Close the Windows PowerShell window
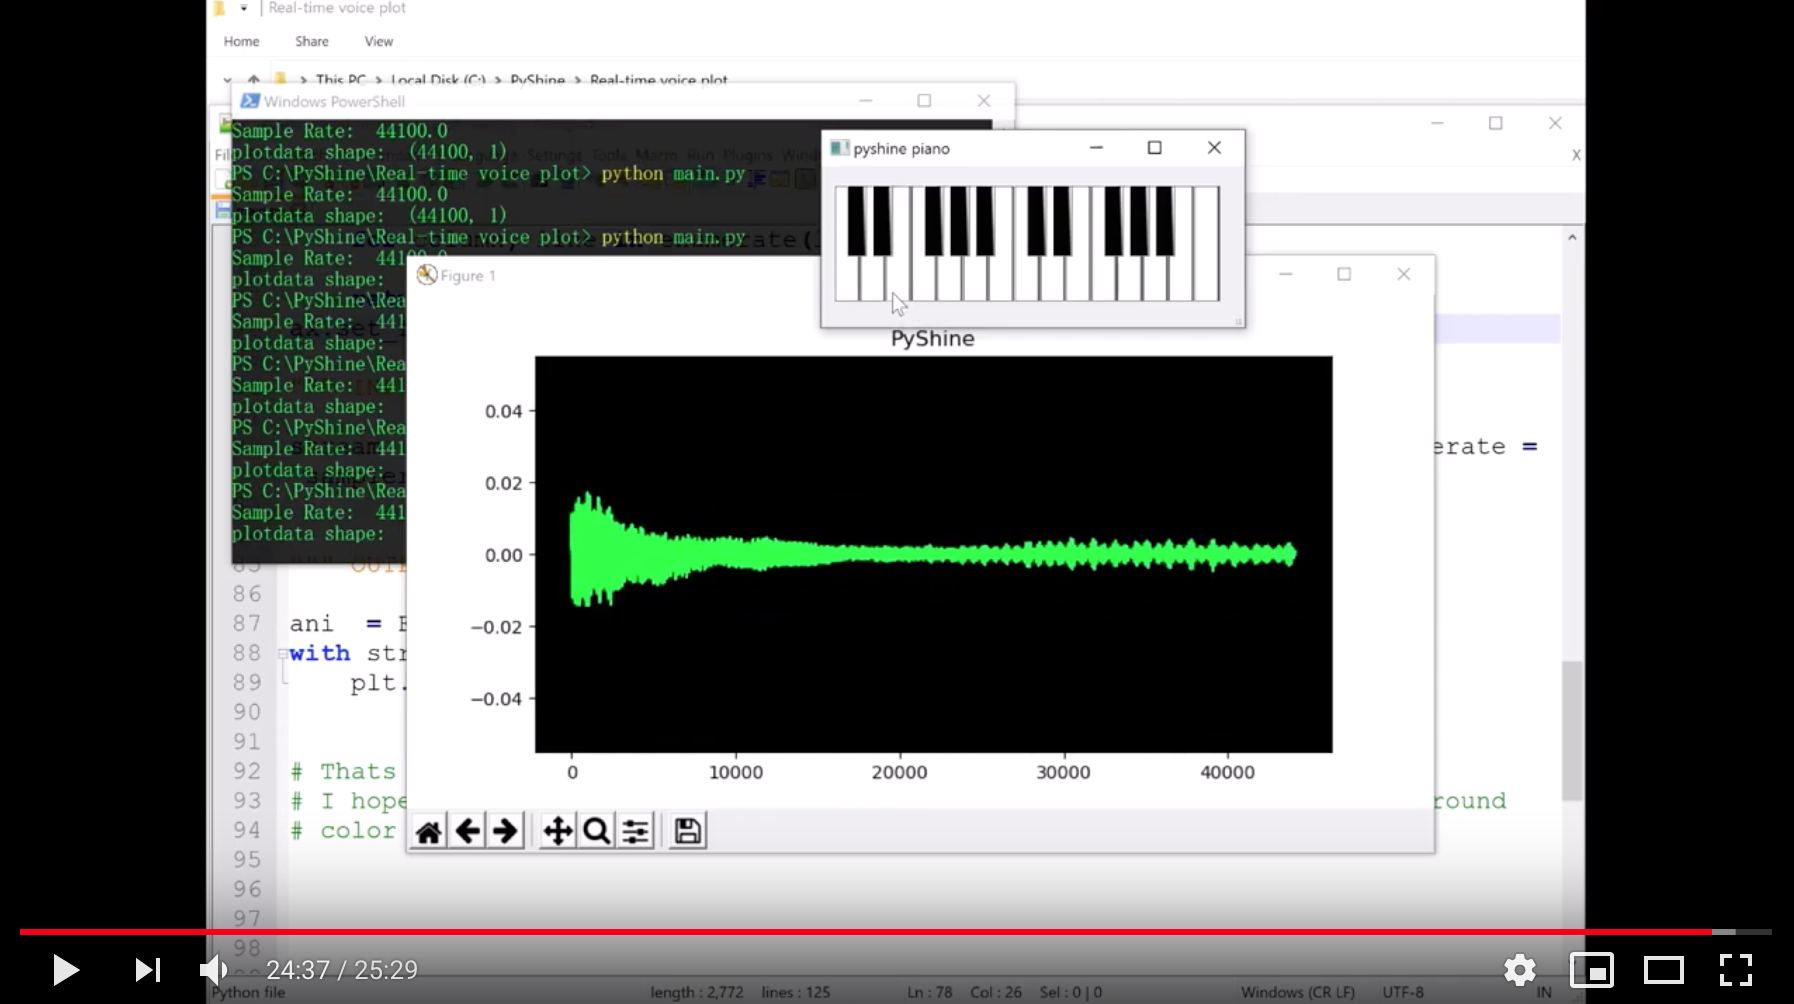The height and width of the screenshot is (1004, 1794). (984, 101)
